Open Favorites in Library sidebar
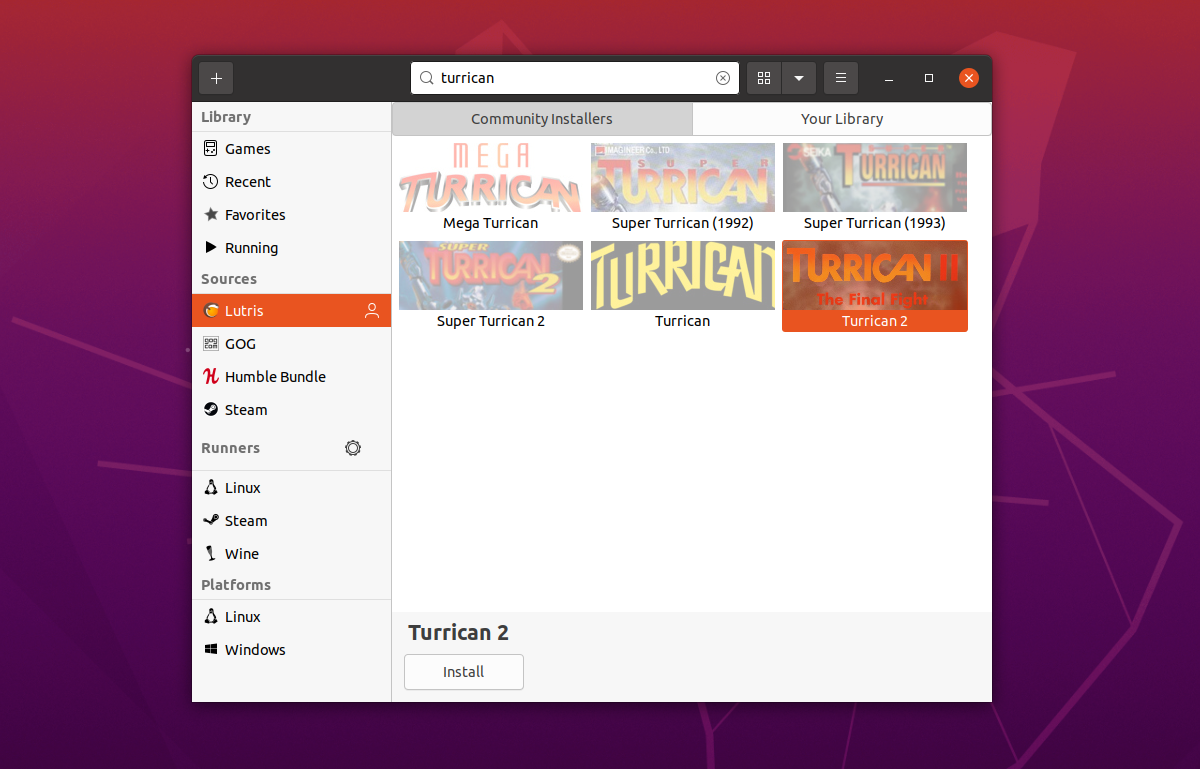Screen dimensions: 1200x769 255,215
